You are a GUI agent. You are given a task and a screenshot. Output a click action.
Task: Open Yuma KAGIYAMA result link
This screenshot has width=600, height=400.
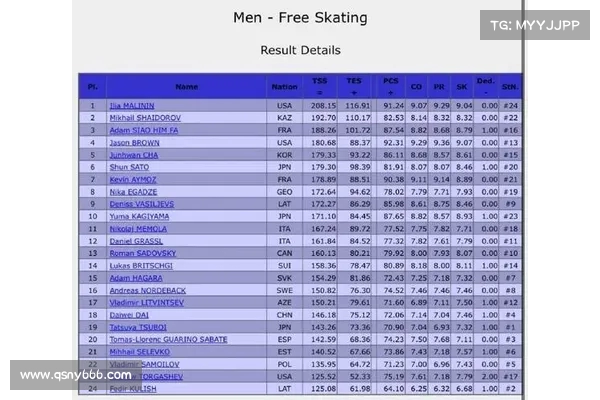click(x=139, y=216)
